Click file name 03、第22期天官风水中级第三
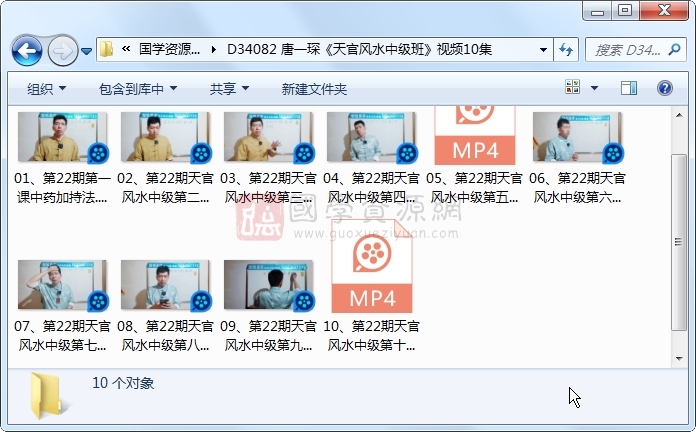 tap(268, 187)
